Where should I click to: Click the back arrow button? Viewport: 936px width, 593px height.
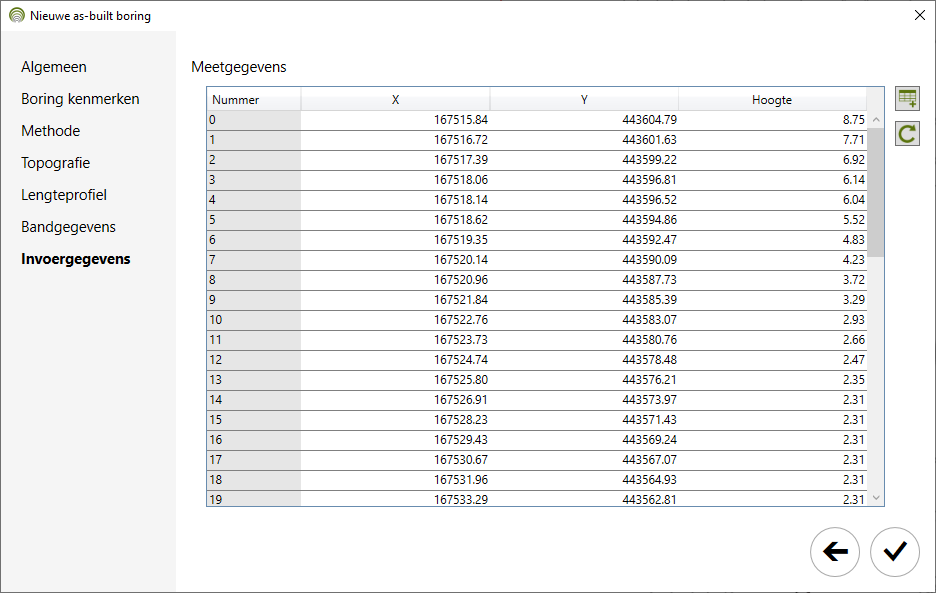pos(835,552)
